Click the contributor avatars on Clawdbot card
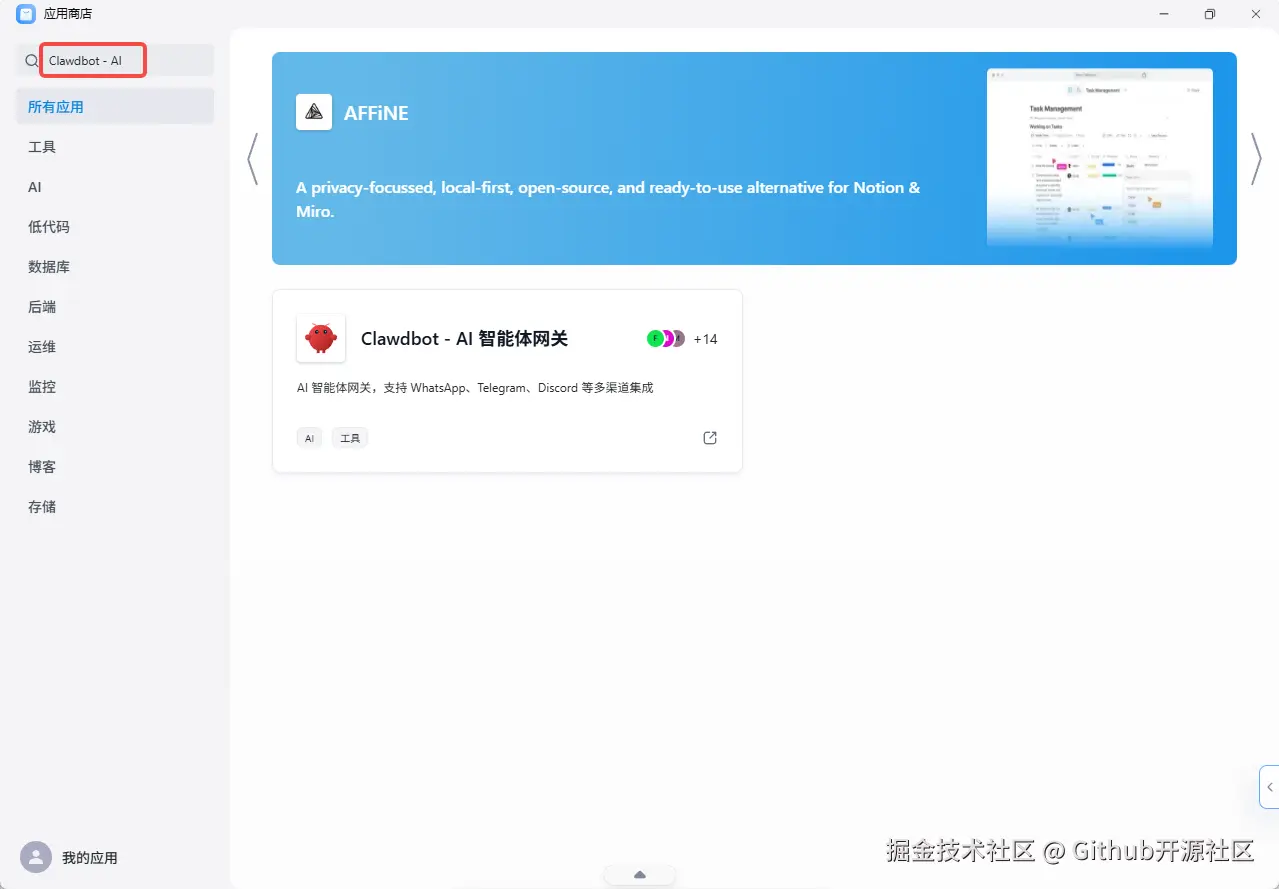 (x=666, y=339)
